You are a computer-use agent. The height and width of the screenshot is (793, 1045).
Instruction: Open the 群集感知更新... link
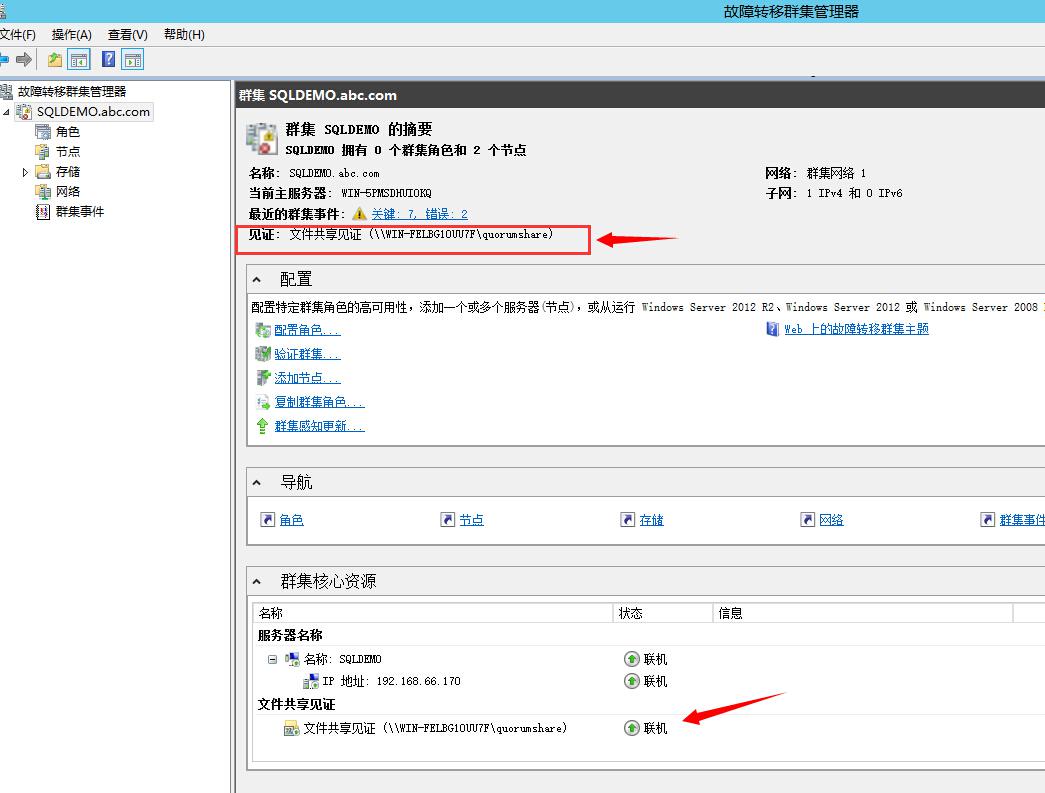click(319, 426)
